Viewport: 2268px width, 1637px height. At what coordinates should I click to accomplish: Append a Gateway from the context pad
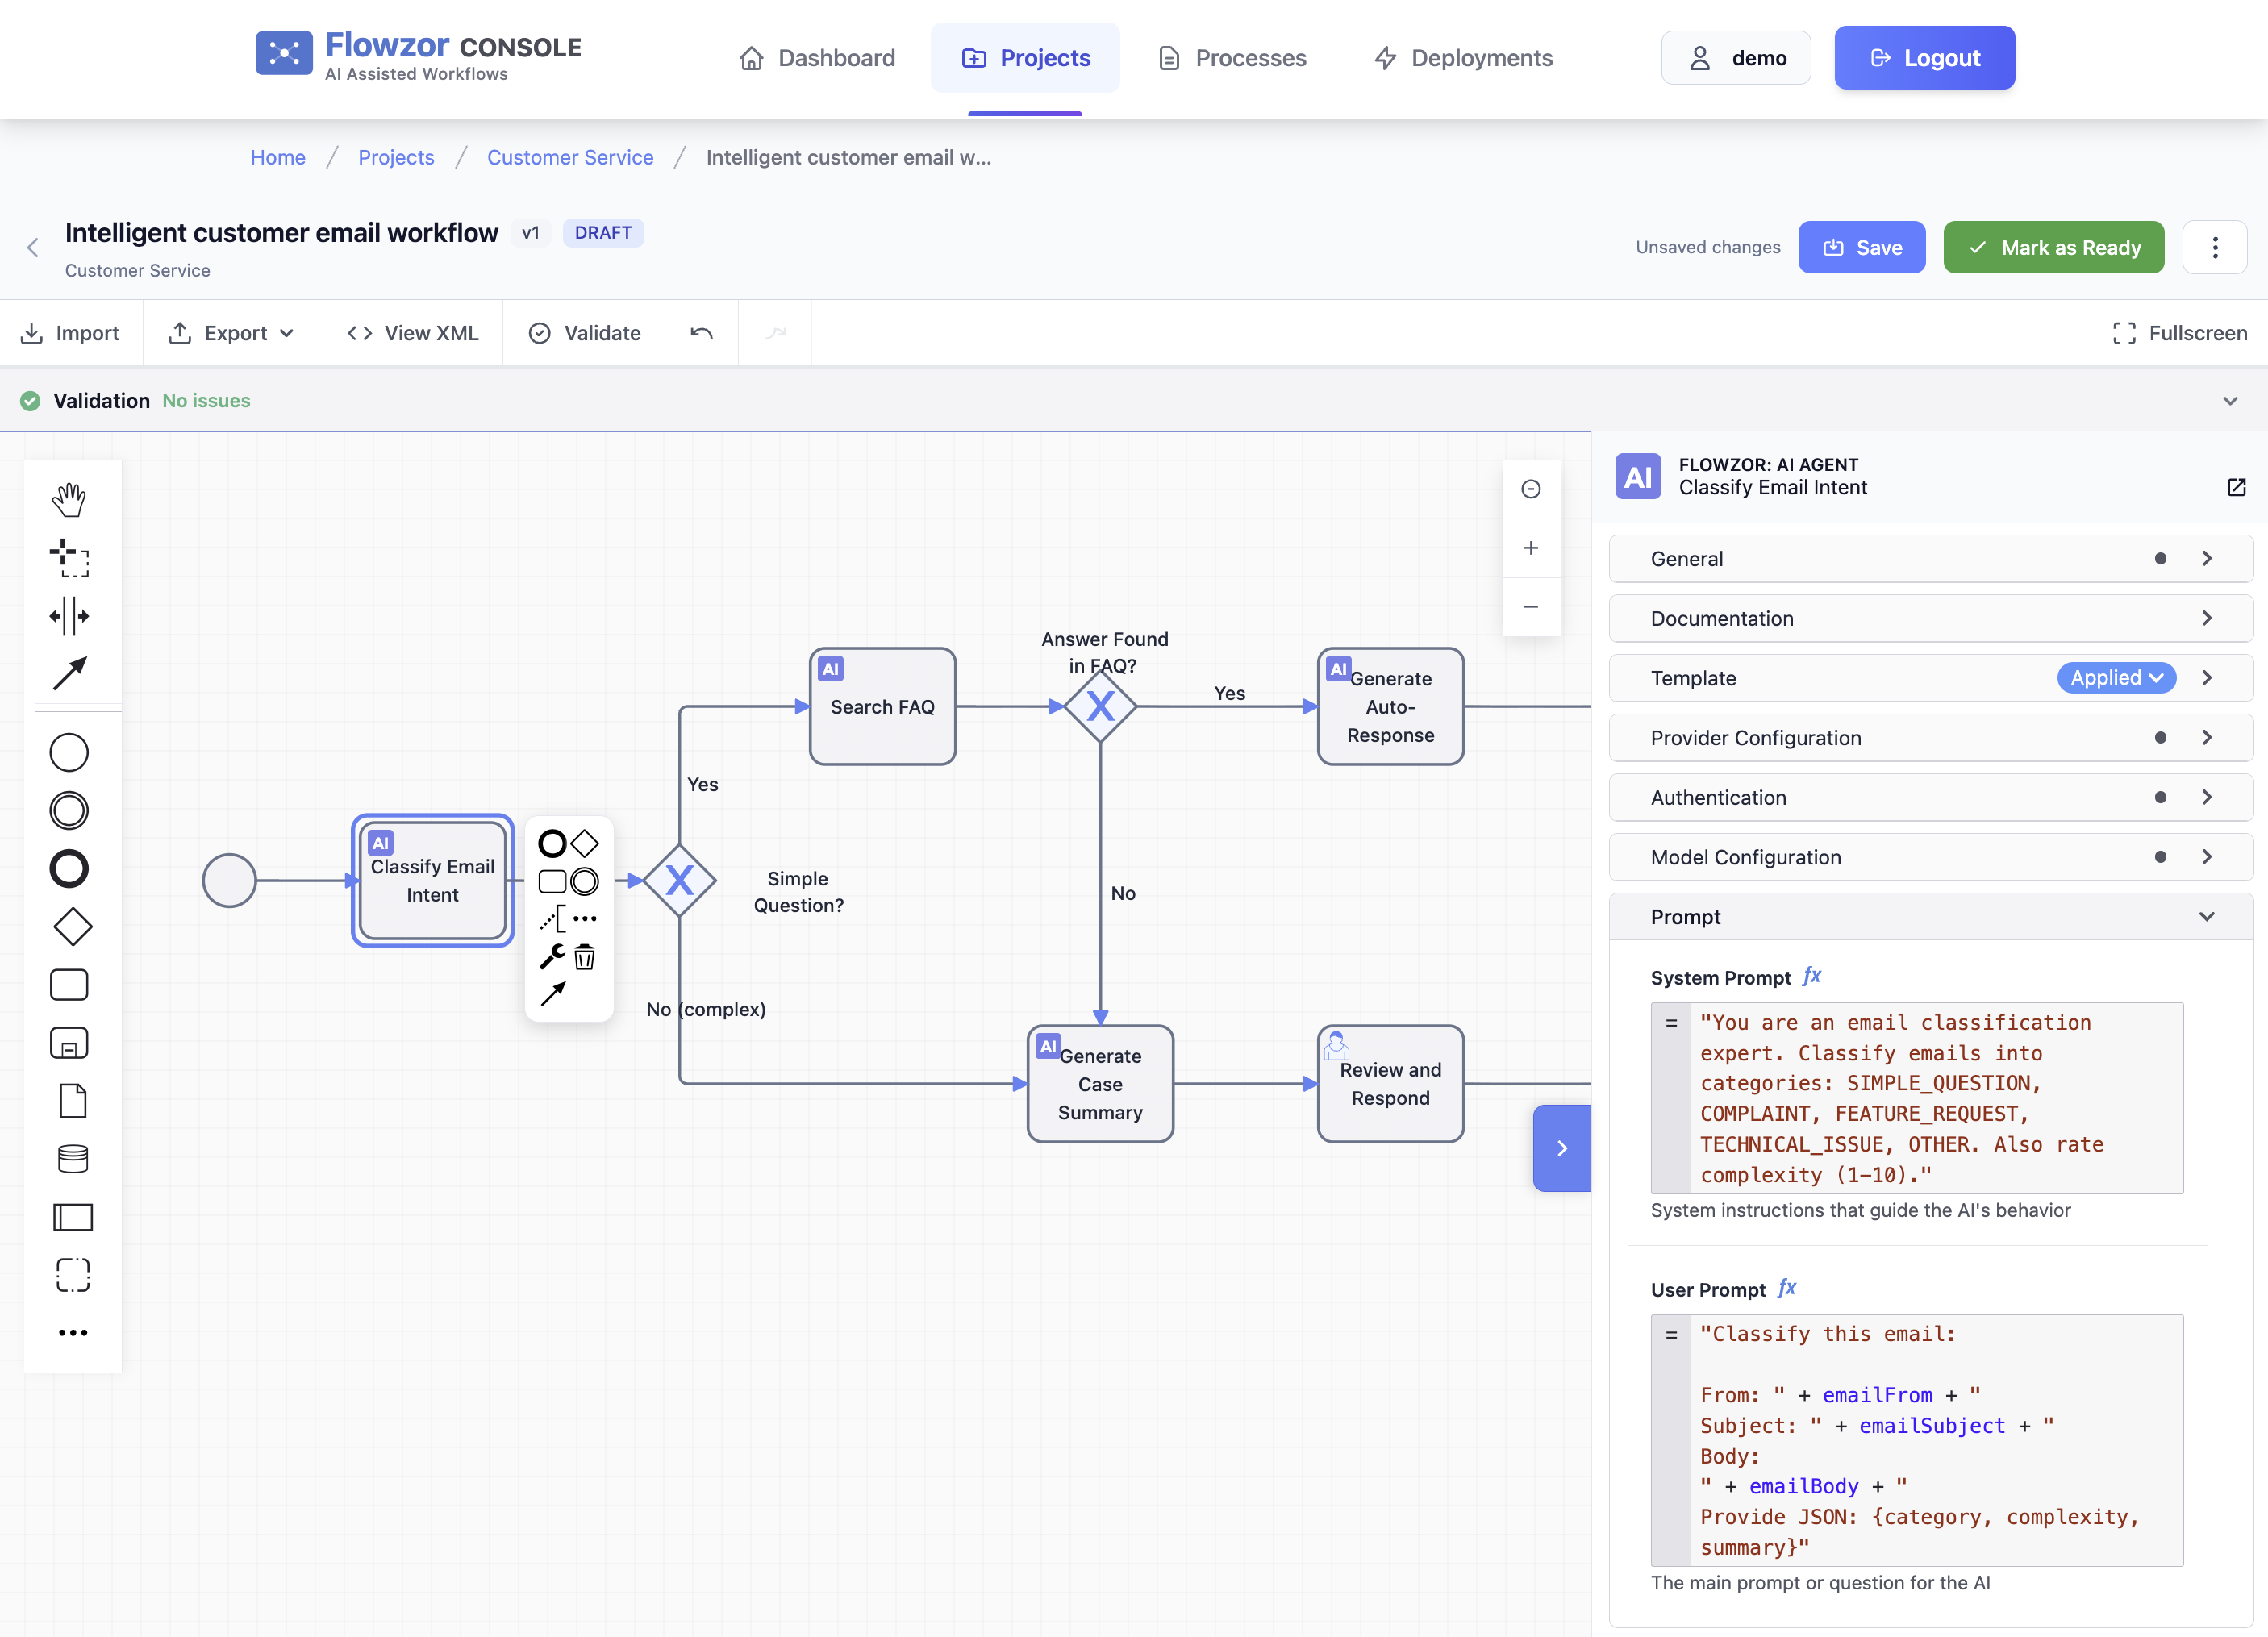pos(585,843)
